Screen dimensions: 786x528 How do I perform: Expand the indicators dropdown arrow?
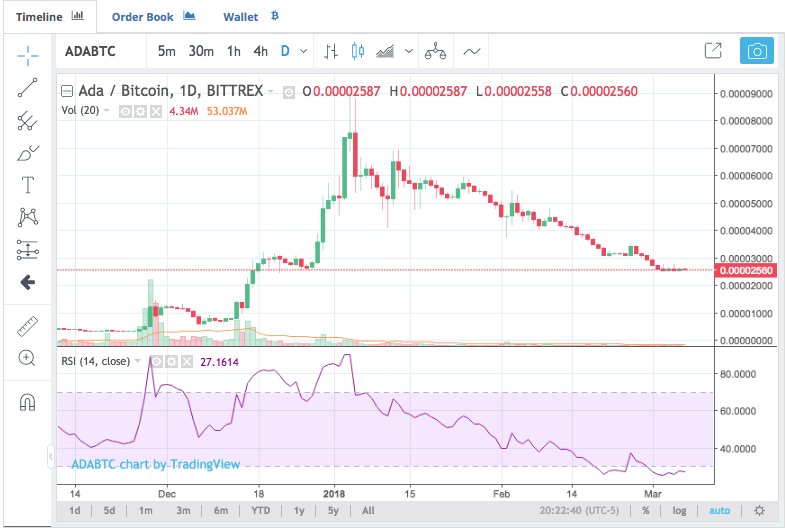pos(409,51)
